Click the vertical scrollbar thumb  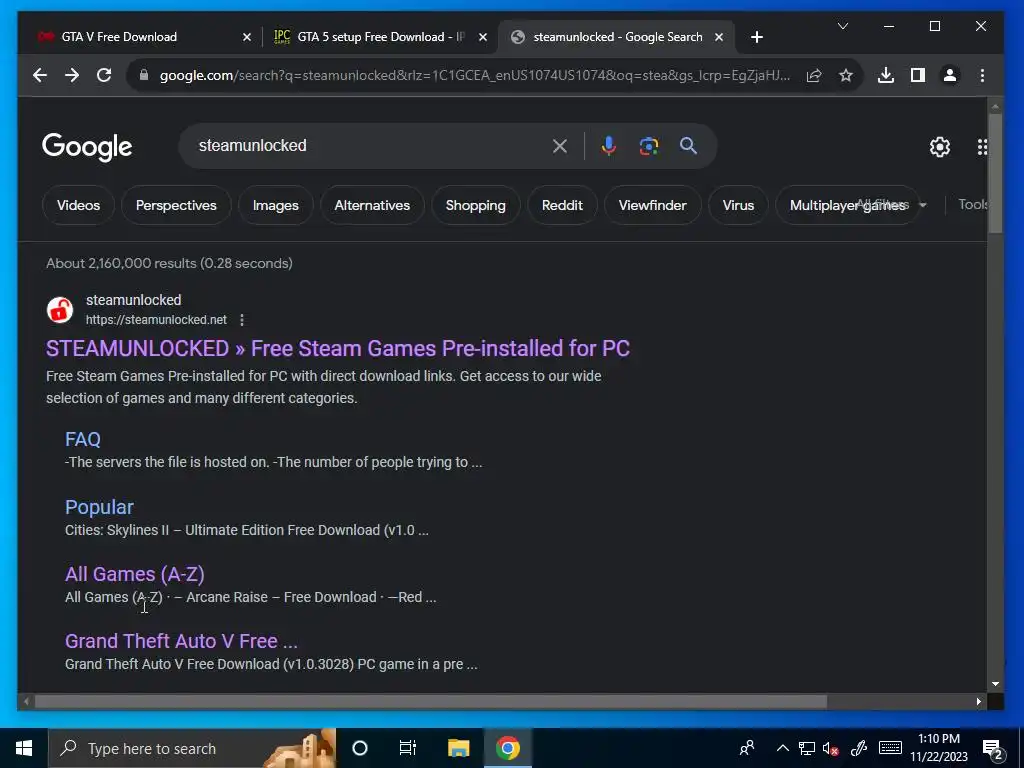click(995, 174)
